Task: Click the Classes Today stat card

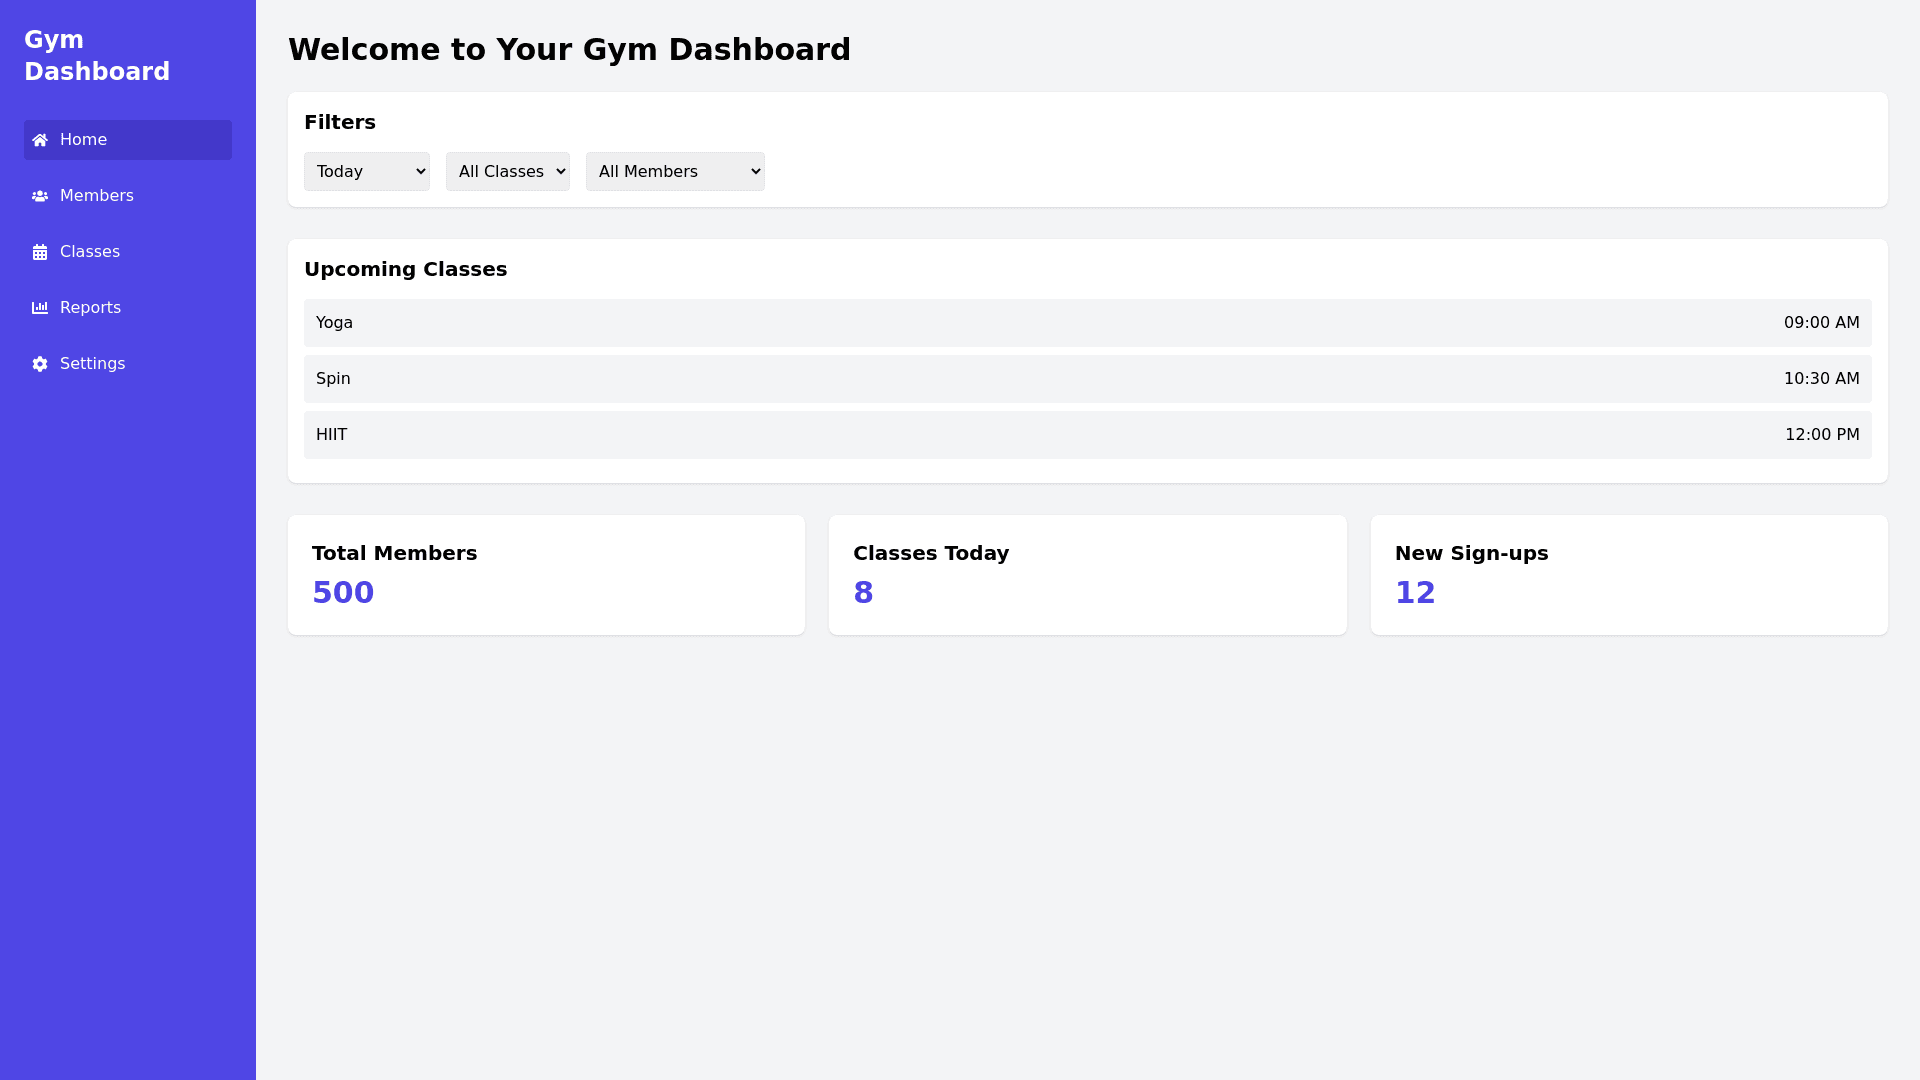Action: coord(1087,575)
